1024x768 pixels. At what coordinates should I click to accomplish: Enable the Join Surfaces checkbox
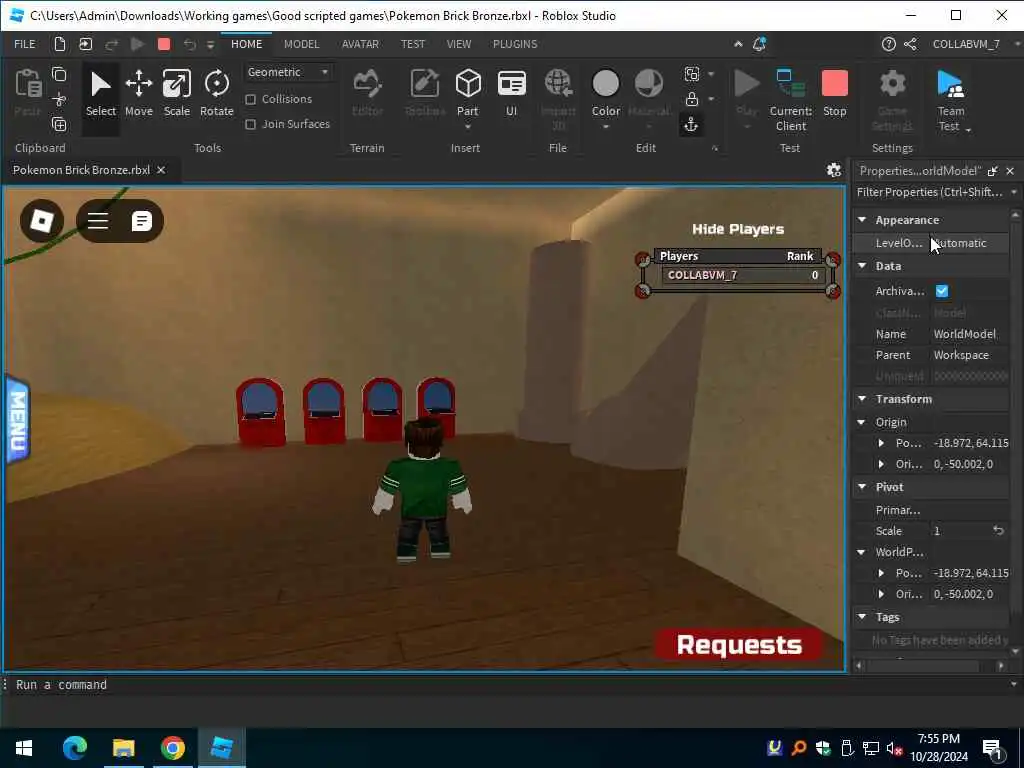pyautogui.click(x=250, y=124)
